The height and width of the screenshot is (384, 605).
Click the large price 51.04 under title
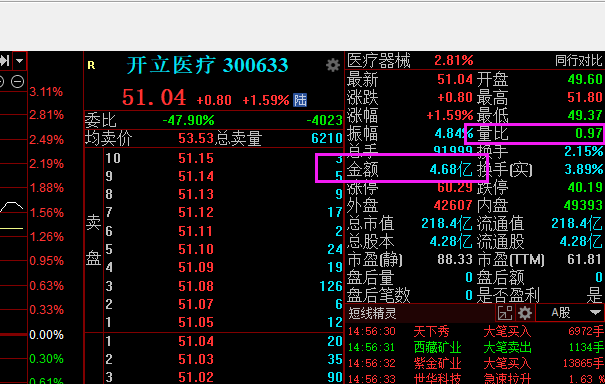154,97
